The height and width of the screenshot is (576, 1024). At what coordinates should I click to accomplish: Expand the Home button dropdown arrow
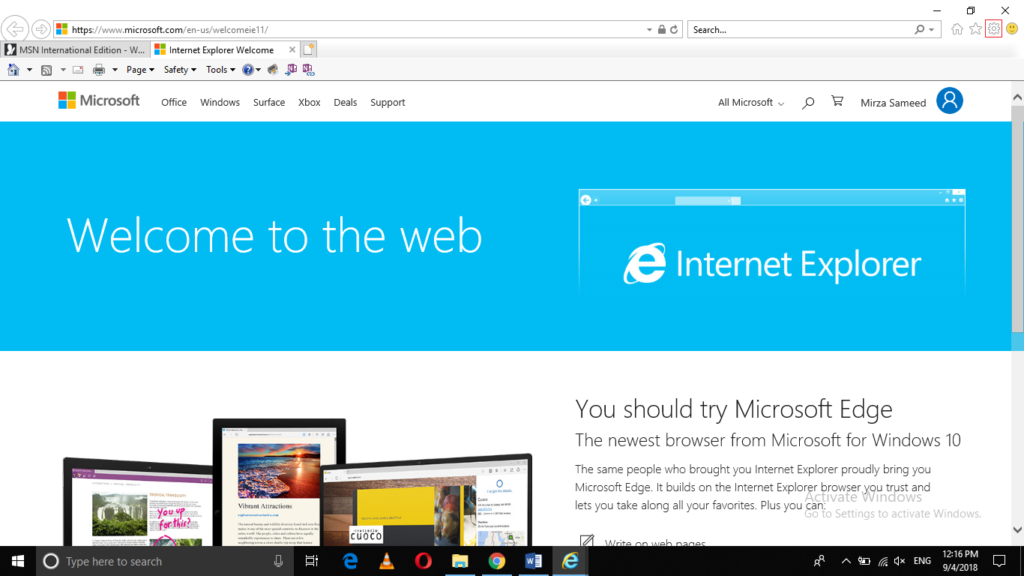point(29,69)
